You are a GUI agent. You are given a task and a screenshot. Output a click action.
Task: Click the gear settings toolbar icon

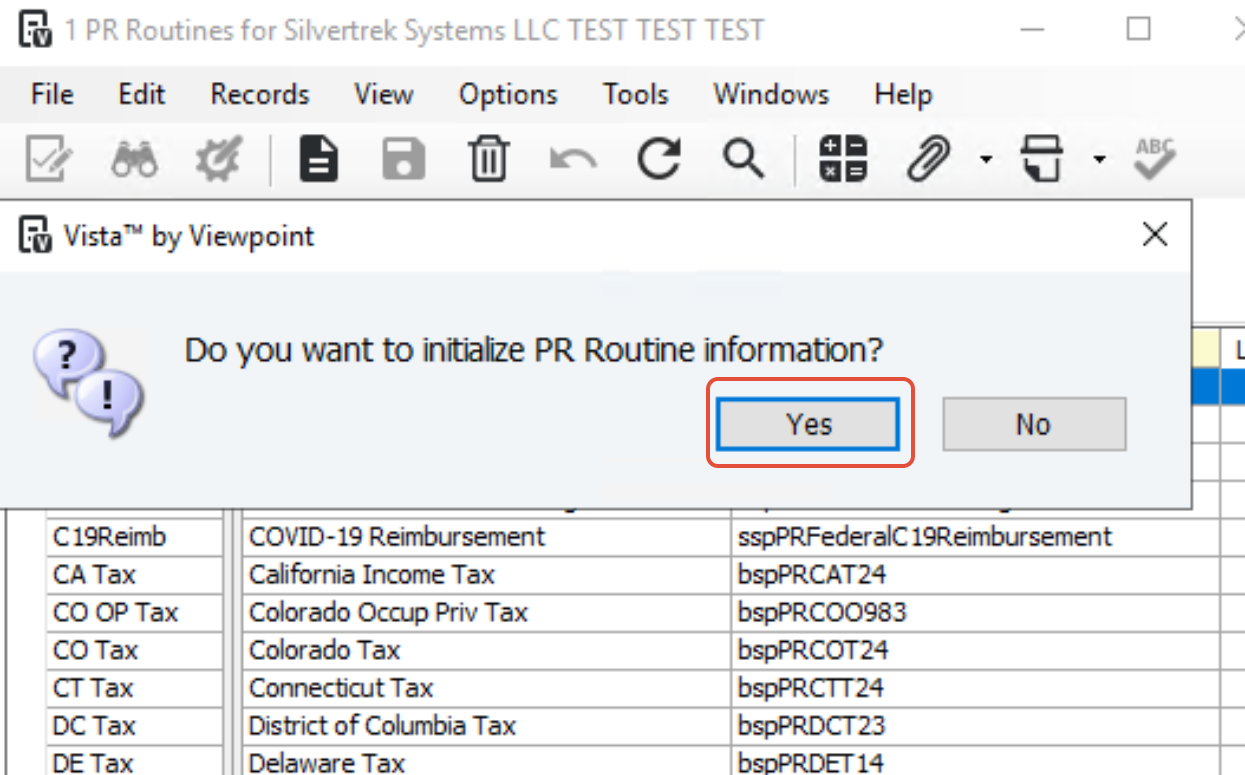[218, 158]
